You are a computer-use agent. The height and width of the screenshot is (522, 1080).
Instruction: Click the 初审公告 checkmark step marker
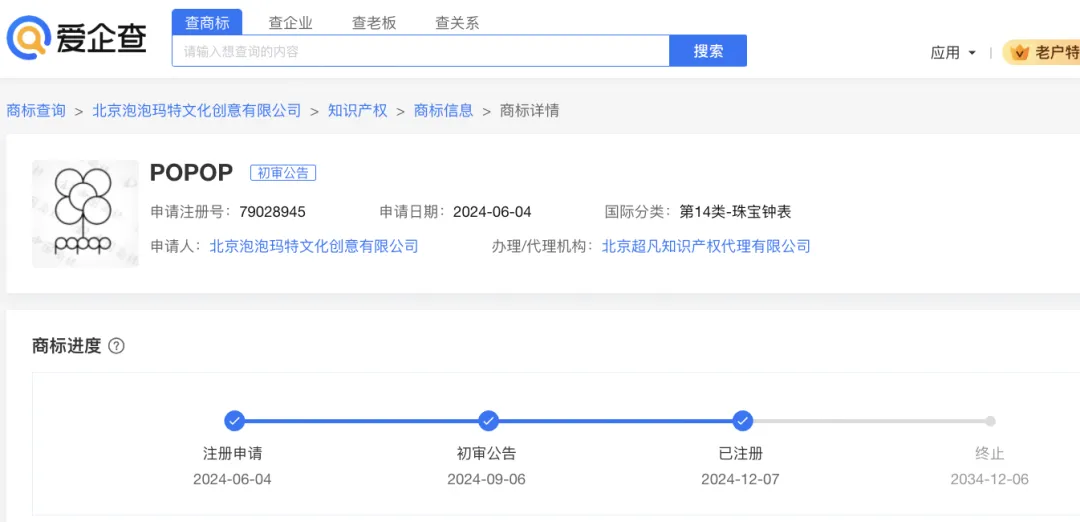pyautogui.click(x=488, y=421)
